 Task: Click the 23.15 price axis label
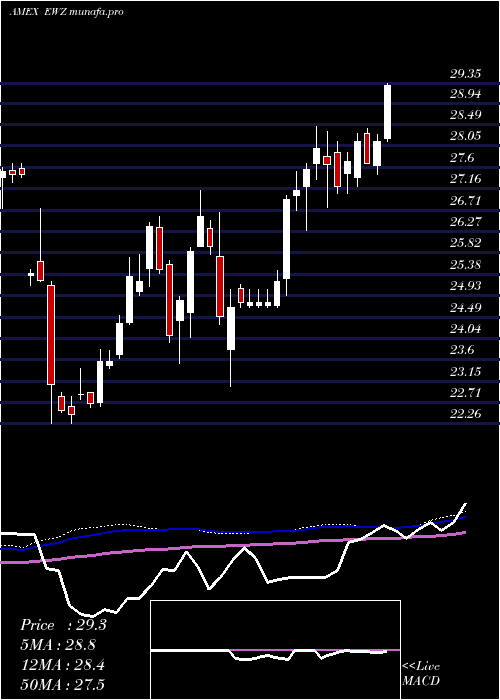[x=465, y=371]
